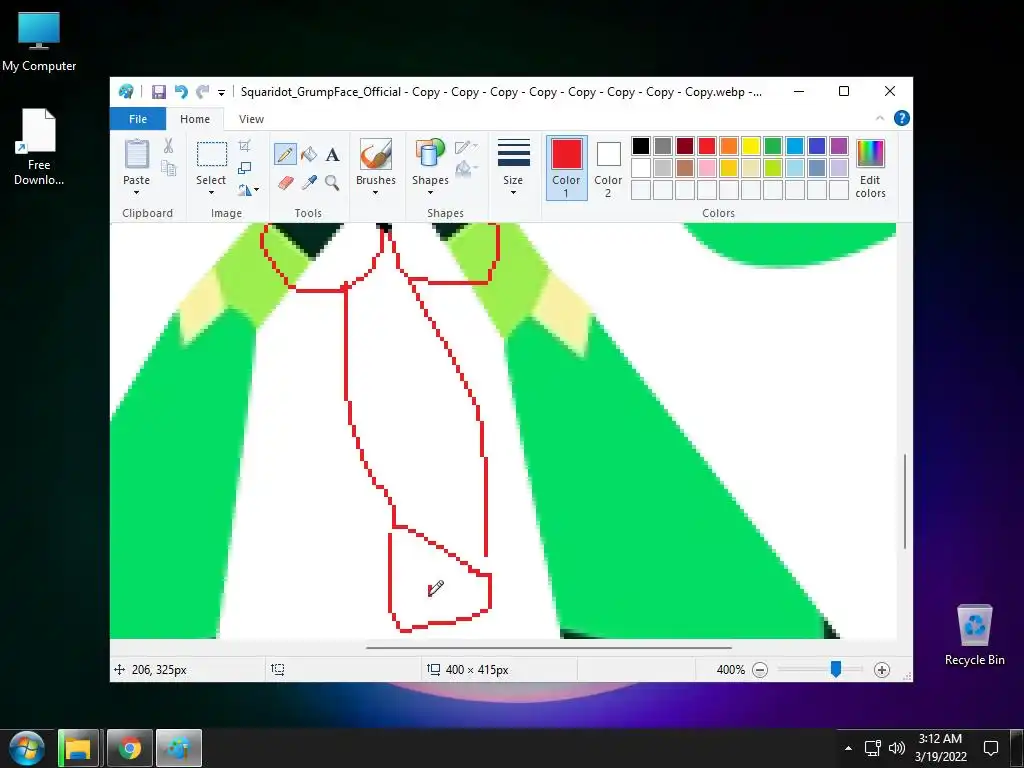Image resolution: width=1024 pixels, height=768 pixels.
Task: Switch to the Home tab
Action: coord(195,119)
